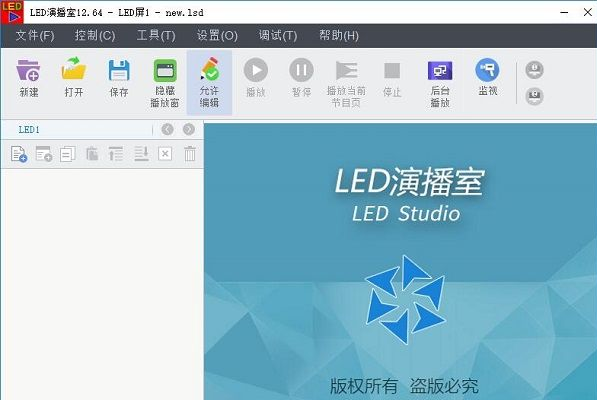Start playback with the 播放 button
The image size is (597, 400).
[x=255, y=78]
